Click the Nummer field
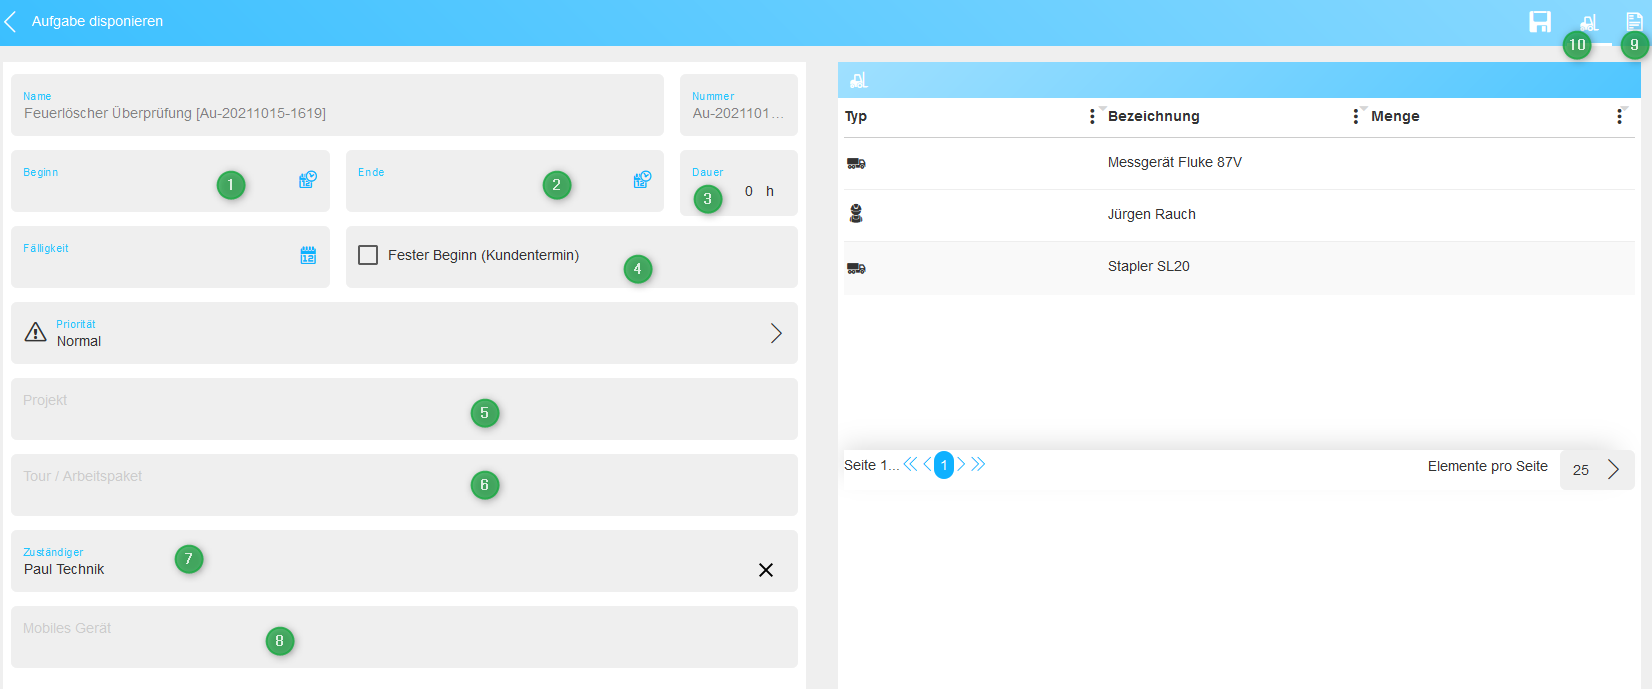 739,105
